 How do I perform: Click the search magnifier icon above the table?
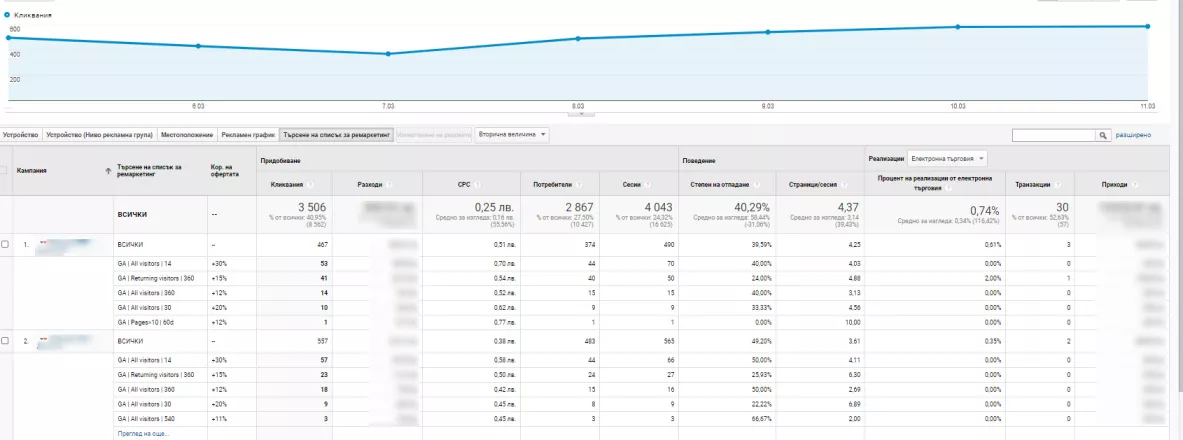coord(1104,135)
